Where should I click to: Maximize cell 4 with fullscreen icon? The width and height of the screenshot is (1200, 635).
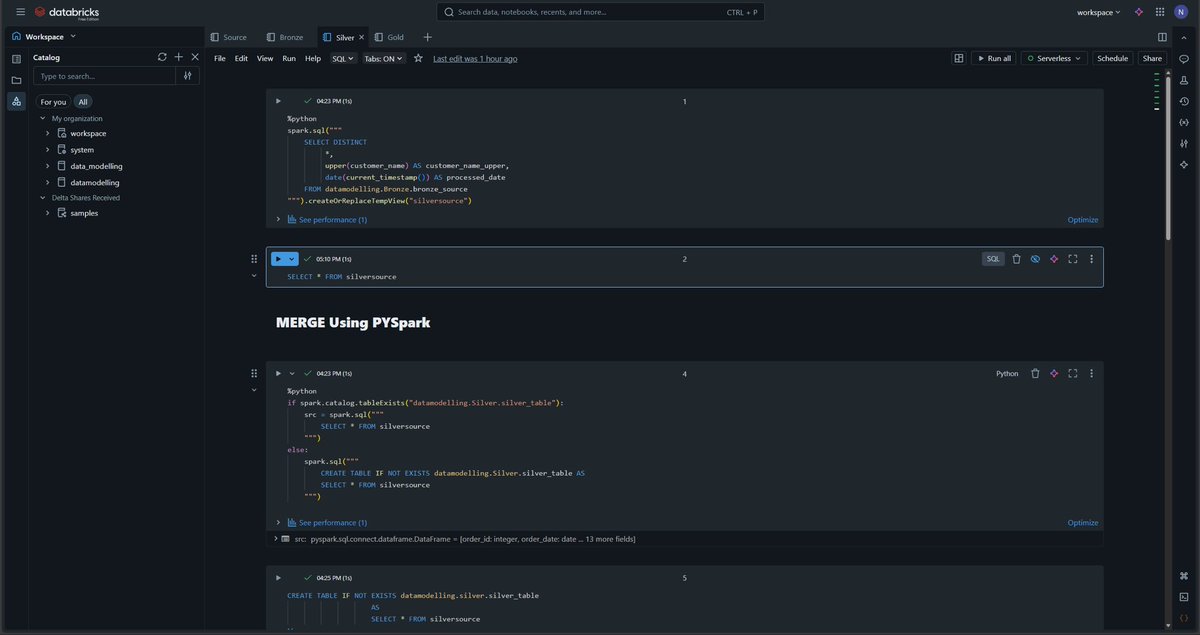(x=1073, y=373)
